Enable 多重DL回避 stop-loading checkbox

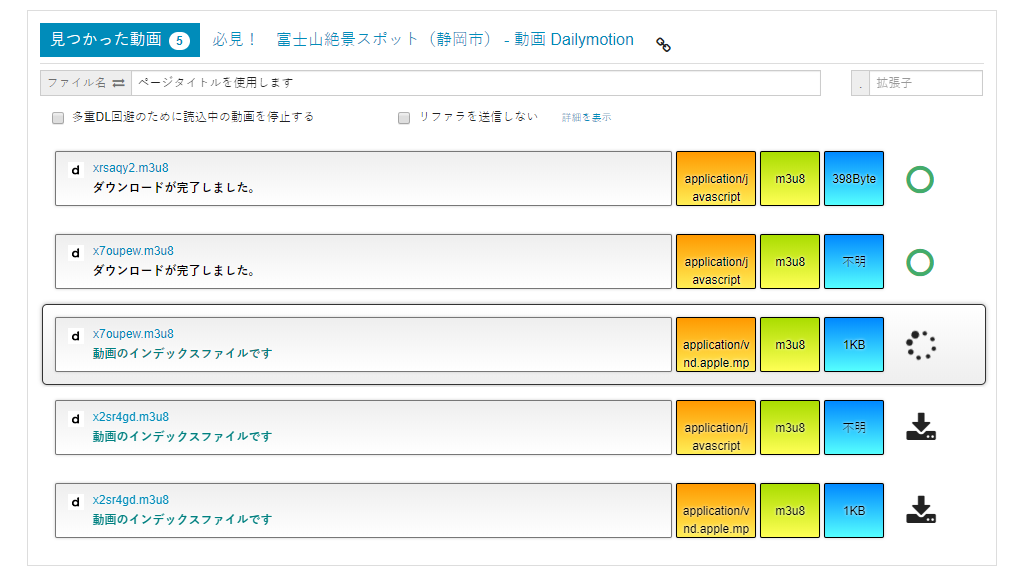point(58,118)
